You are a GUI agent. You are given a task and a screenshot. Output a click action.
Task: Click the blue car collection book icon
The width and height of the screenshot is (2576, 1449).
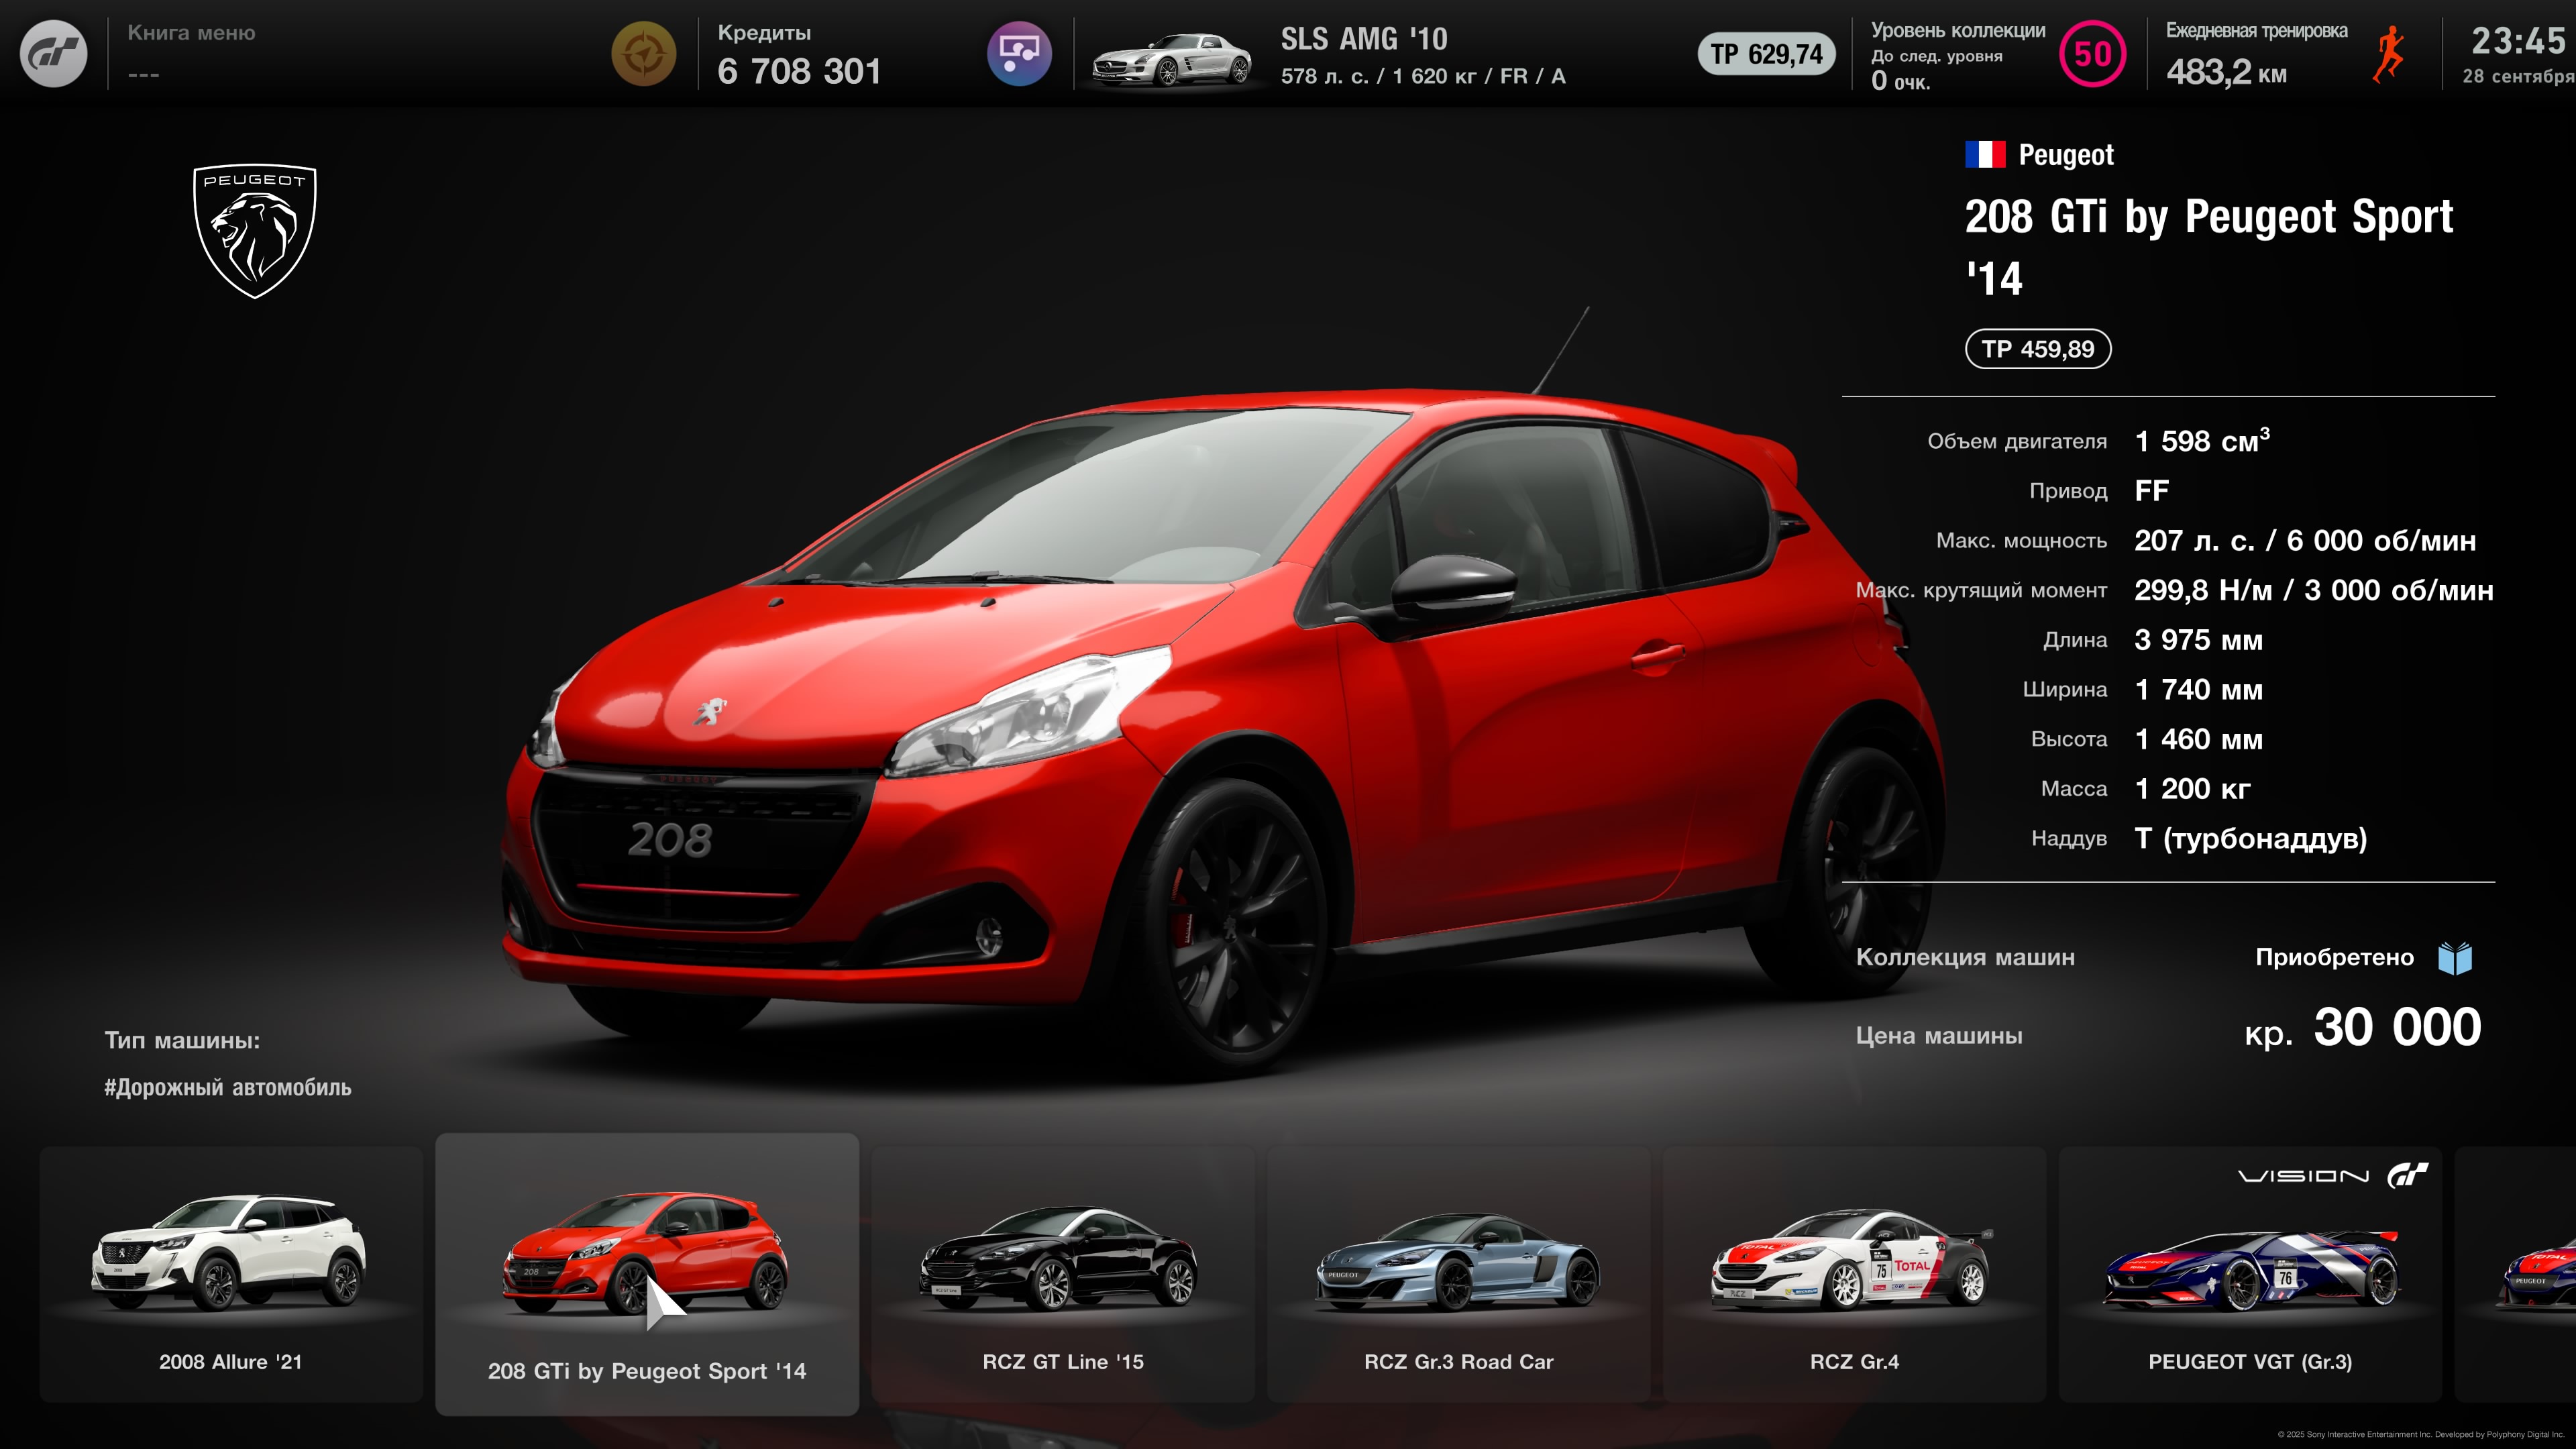2454,957
